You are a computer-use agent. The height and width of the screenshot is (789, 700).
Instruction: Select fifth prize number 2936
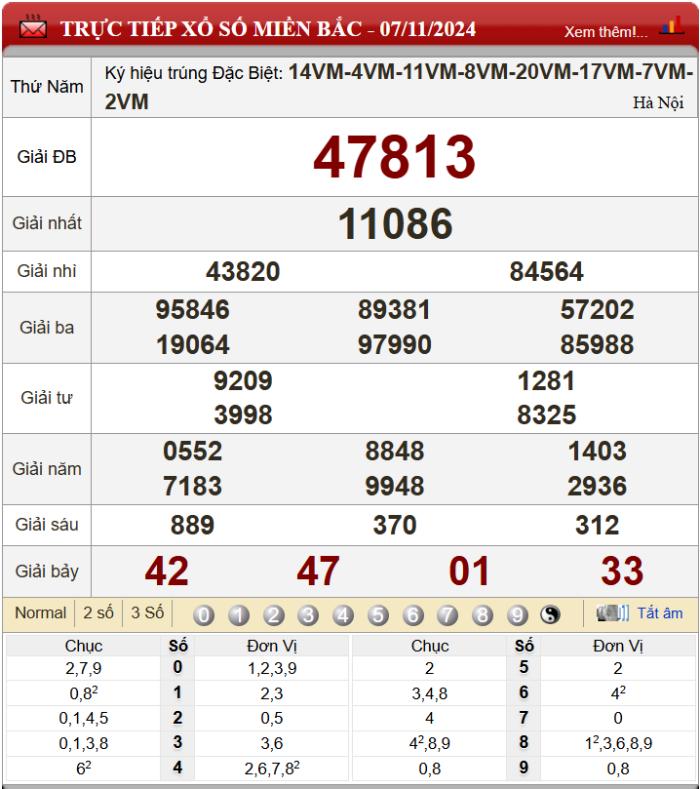click(597, 486)
